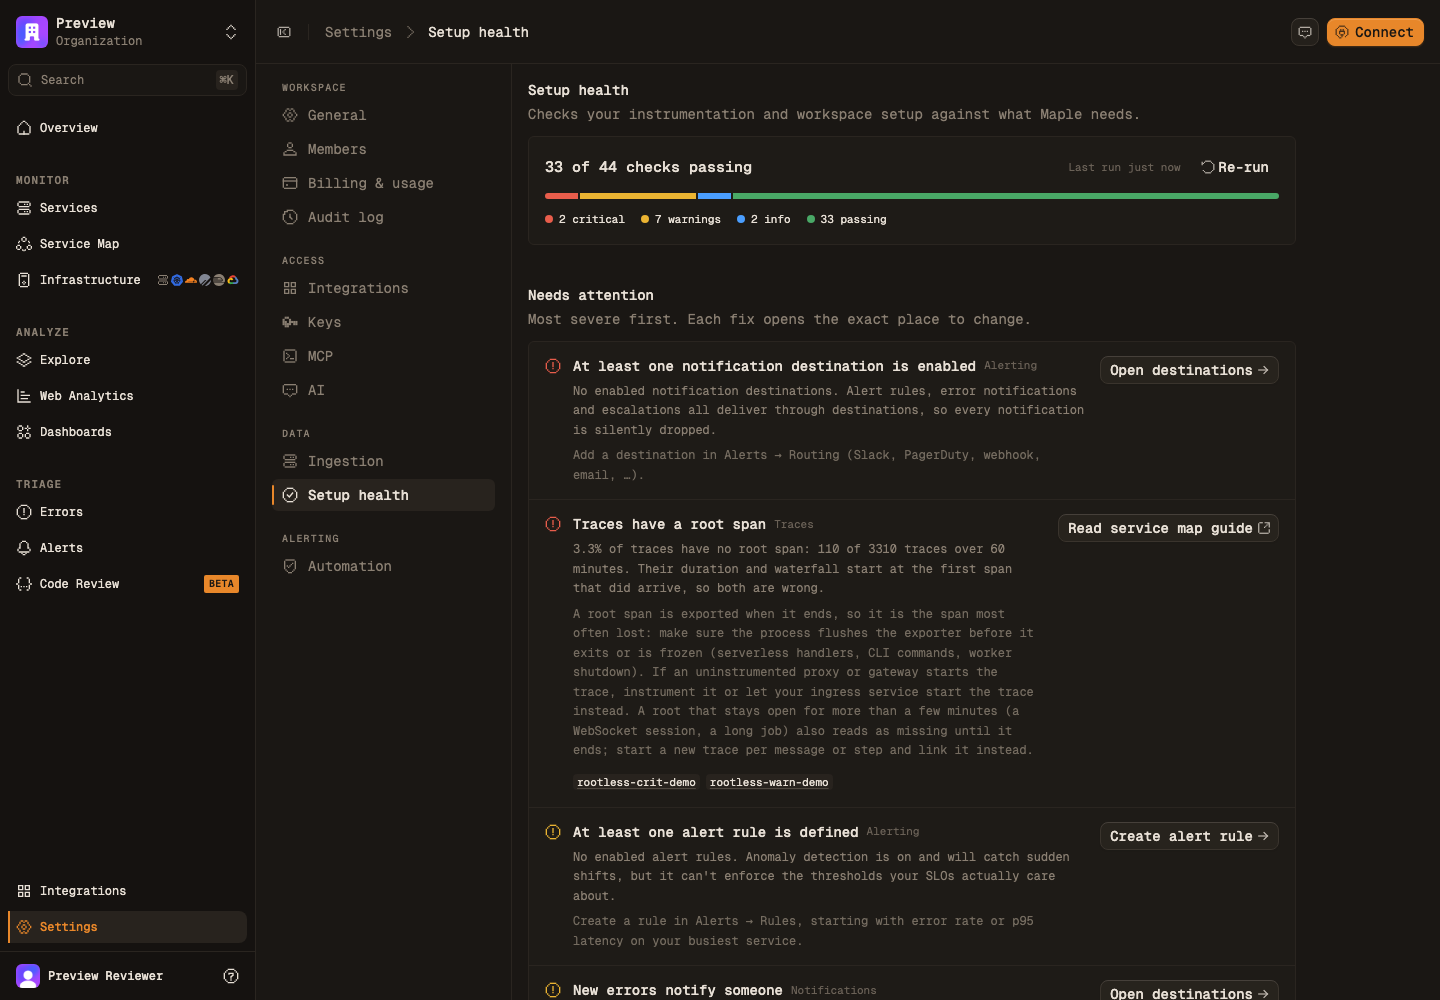
Task: Click the Connect button
Action: click(x=1375, y=32)
